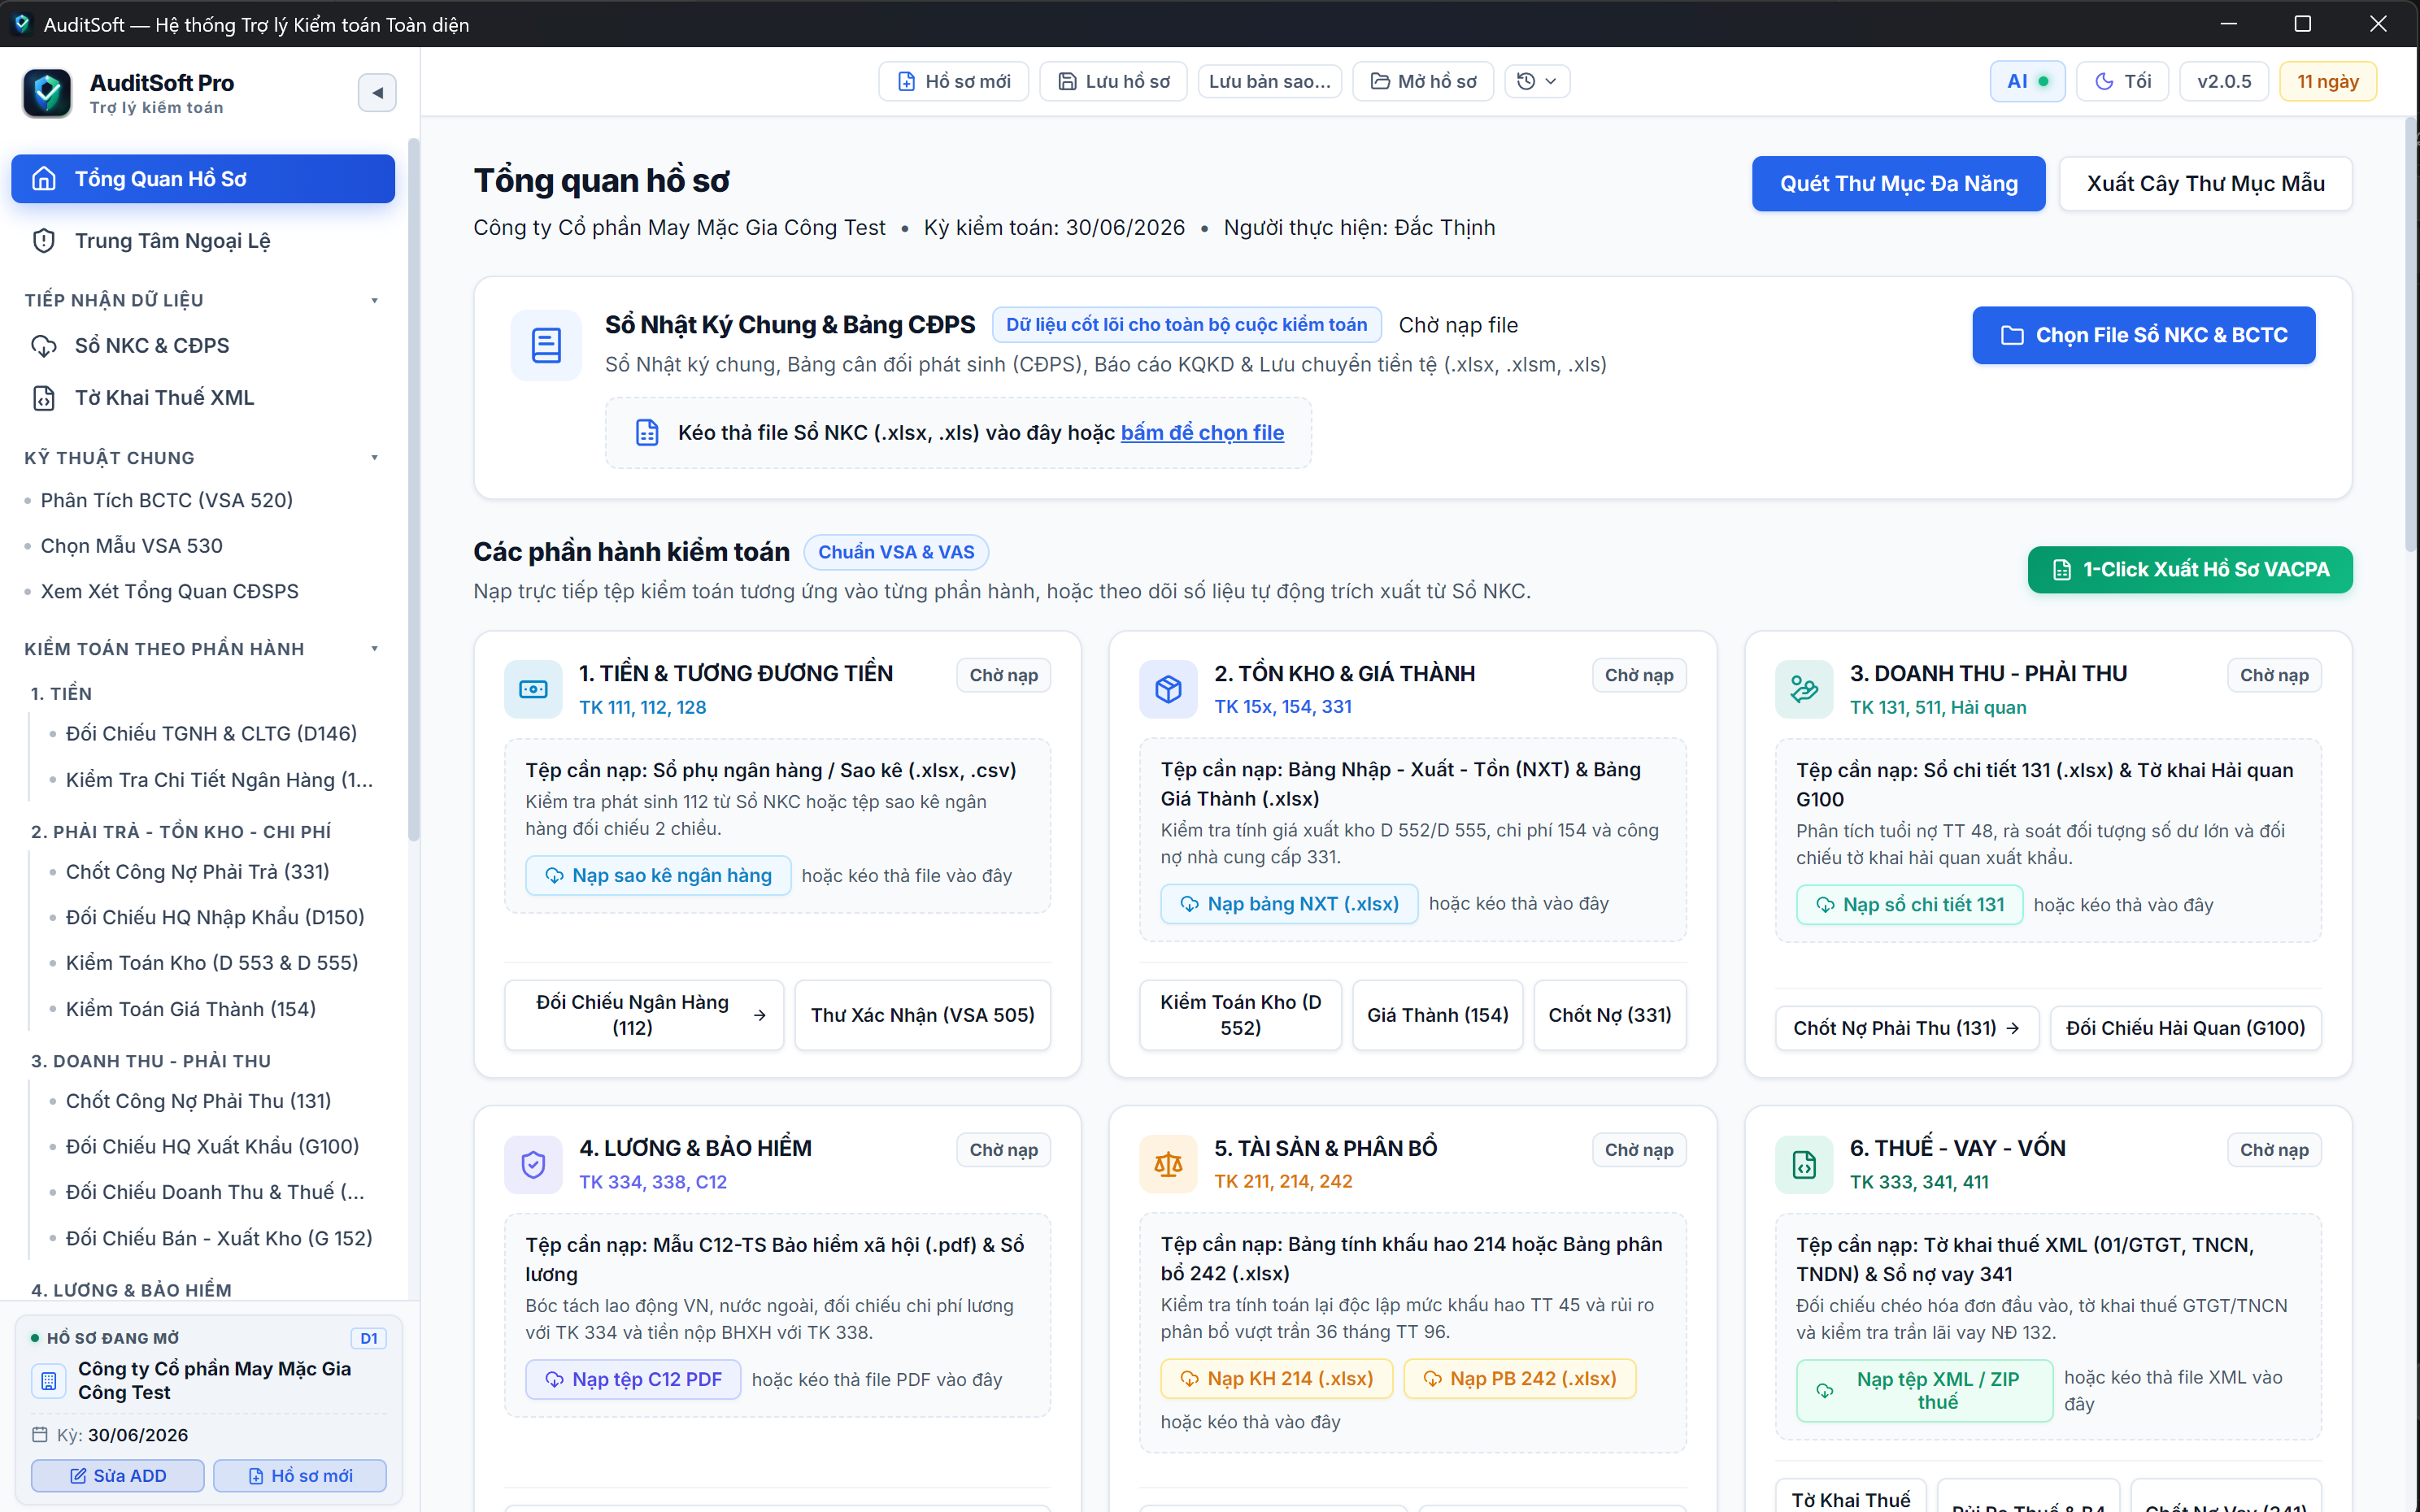Toggle the AI status button
This screenshot has width=2420, height=1512.
point(2027,82)
